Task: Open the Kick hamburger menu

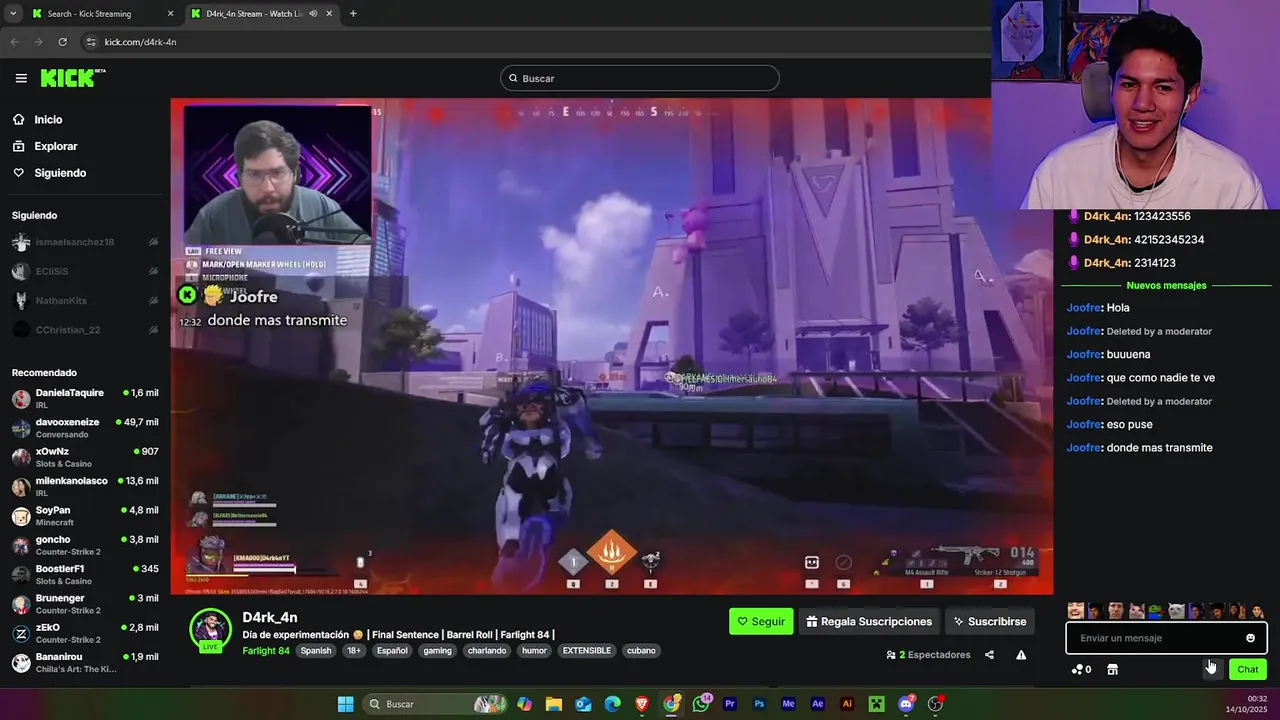Action: (x=21, y=78)
